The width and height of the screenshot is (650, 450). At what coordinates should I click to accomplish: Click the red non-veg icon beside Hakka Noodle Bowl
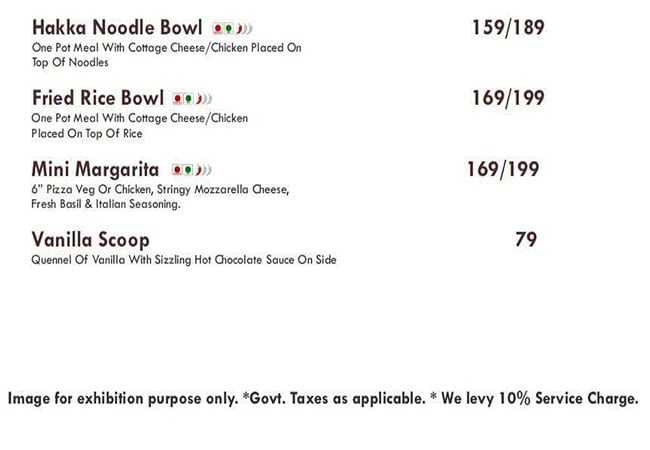tap(217, 28)
